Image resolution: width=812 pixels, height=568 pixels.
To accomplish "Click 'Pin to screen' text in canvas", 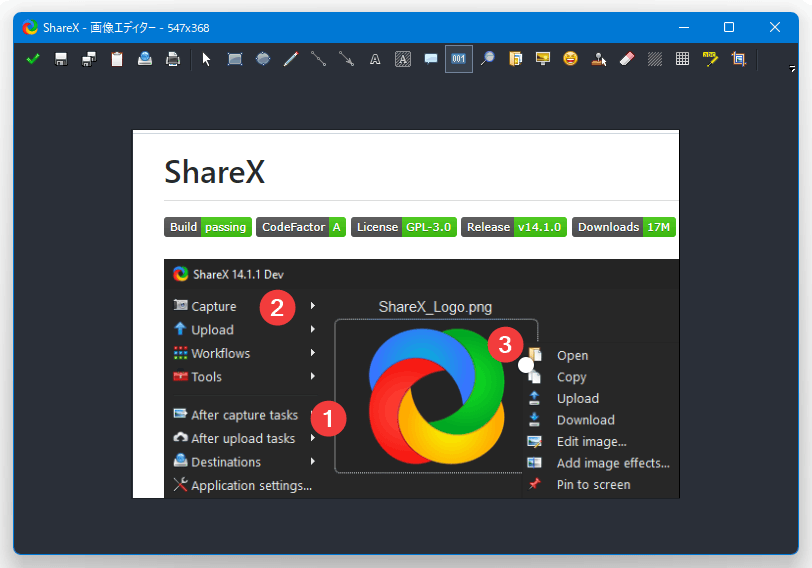I will coord(593,485).
